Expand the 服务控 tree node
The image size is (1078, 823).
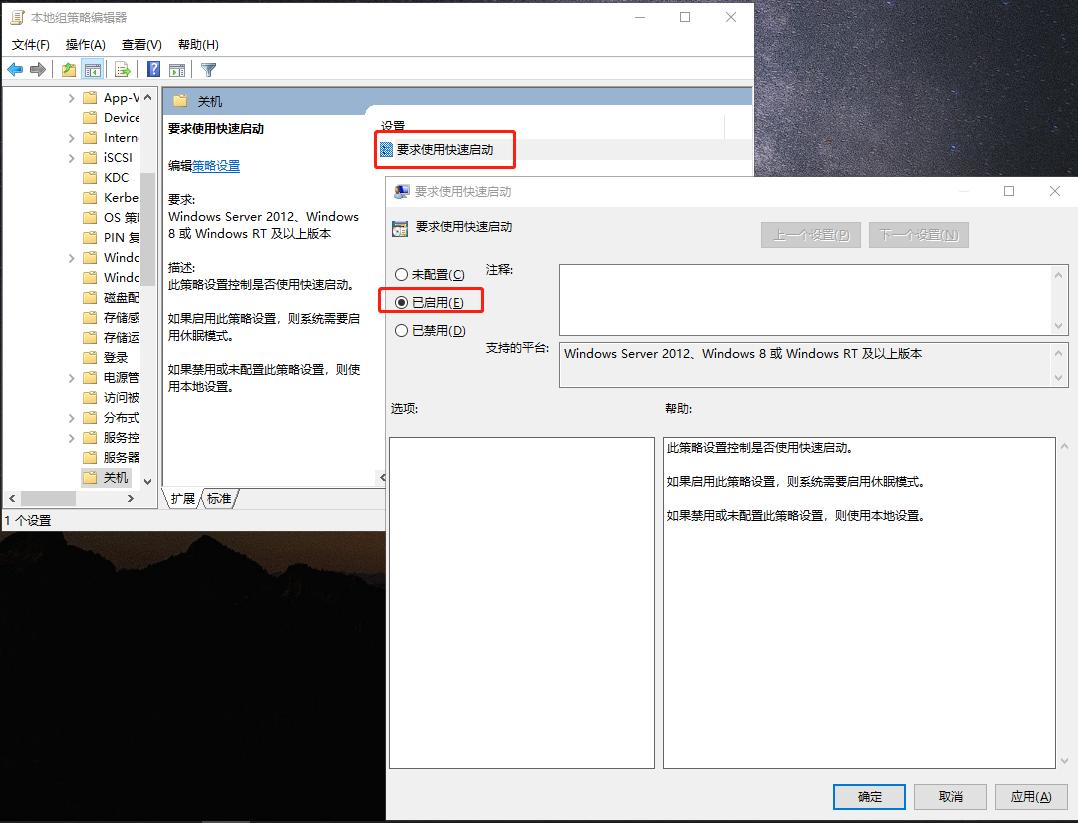tap(71, 437)
